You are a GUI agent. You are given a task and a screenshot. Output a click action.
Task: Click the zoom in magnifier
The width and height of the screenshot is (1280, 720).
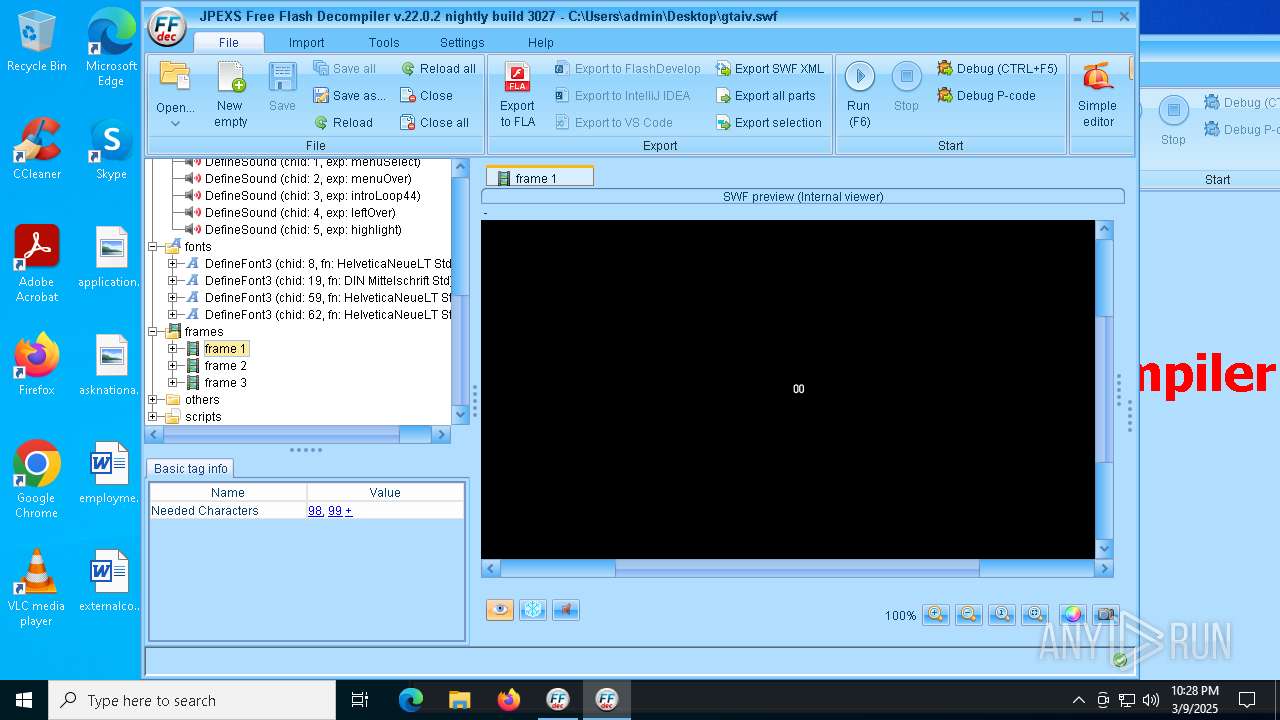936,615
